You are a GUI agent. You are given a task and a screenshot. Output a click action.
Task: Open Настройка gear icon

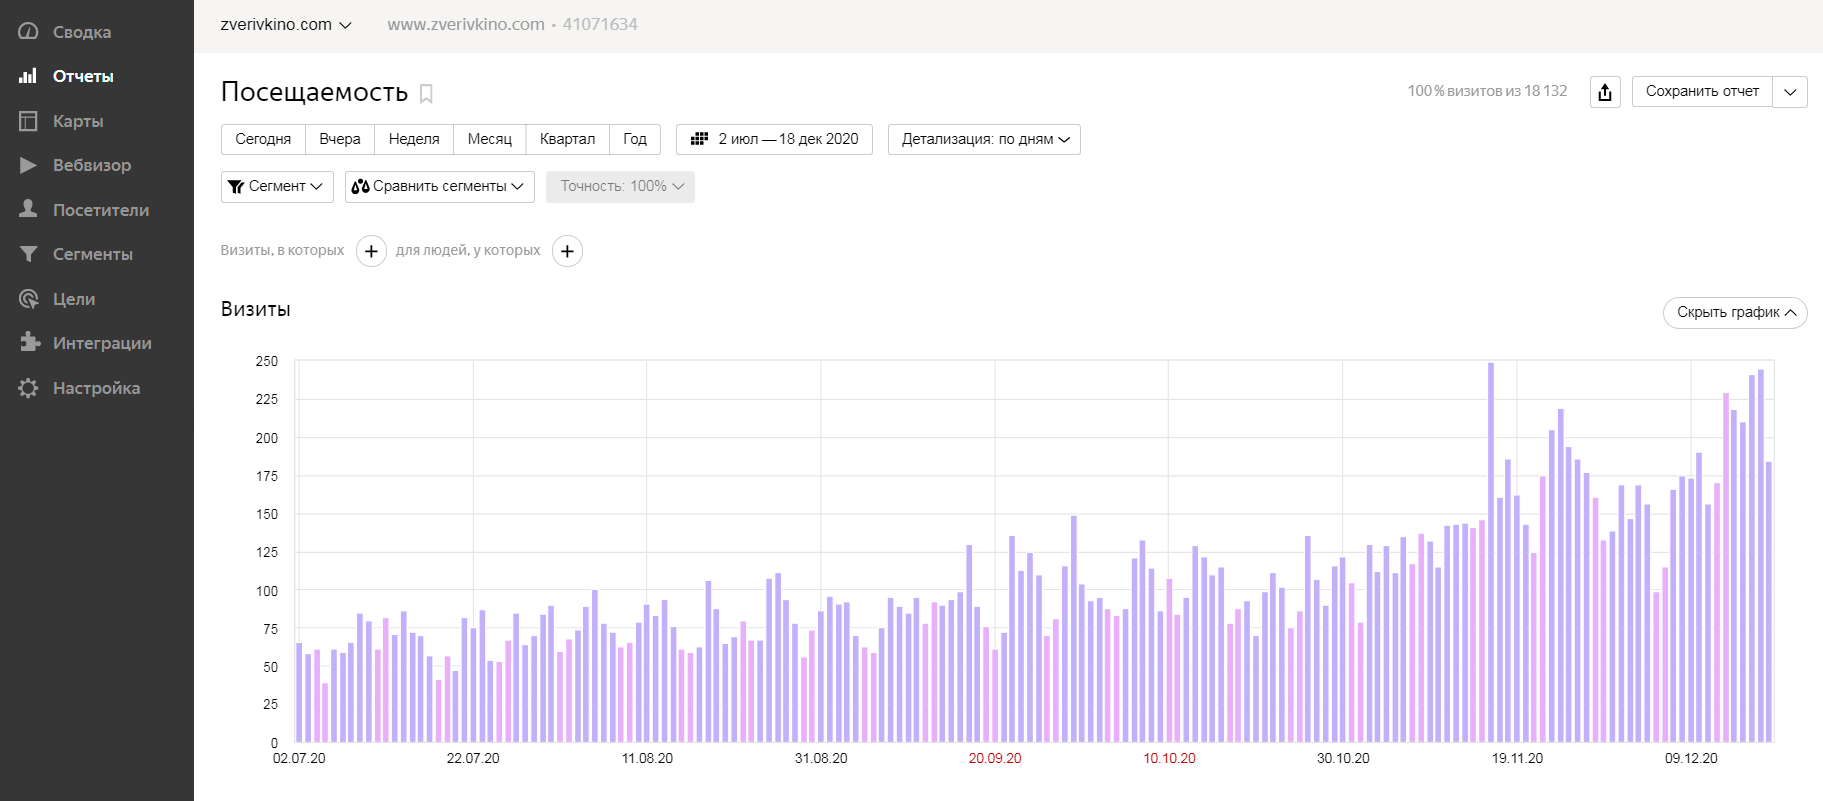[x=28, y=388]
